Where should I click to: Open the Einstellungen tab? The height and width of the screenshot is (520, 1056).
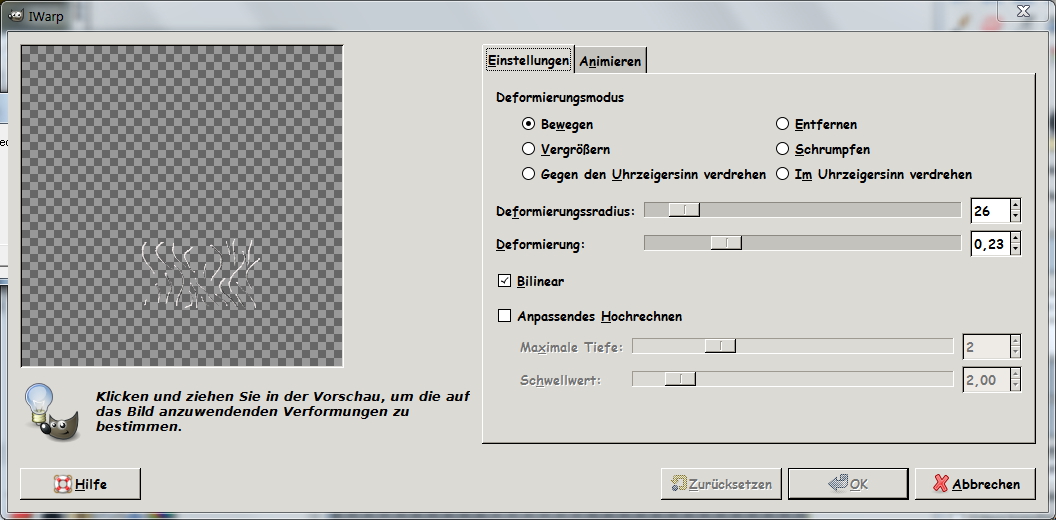529,60
